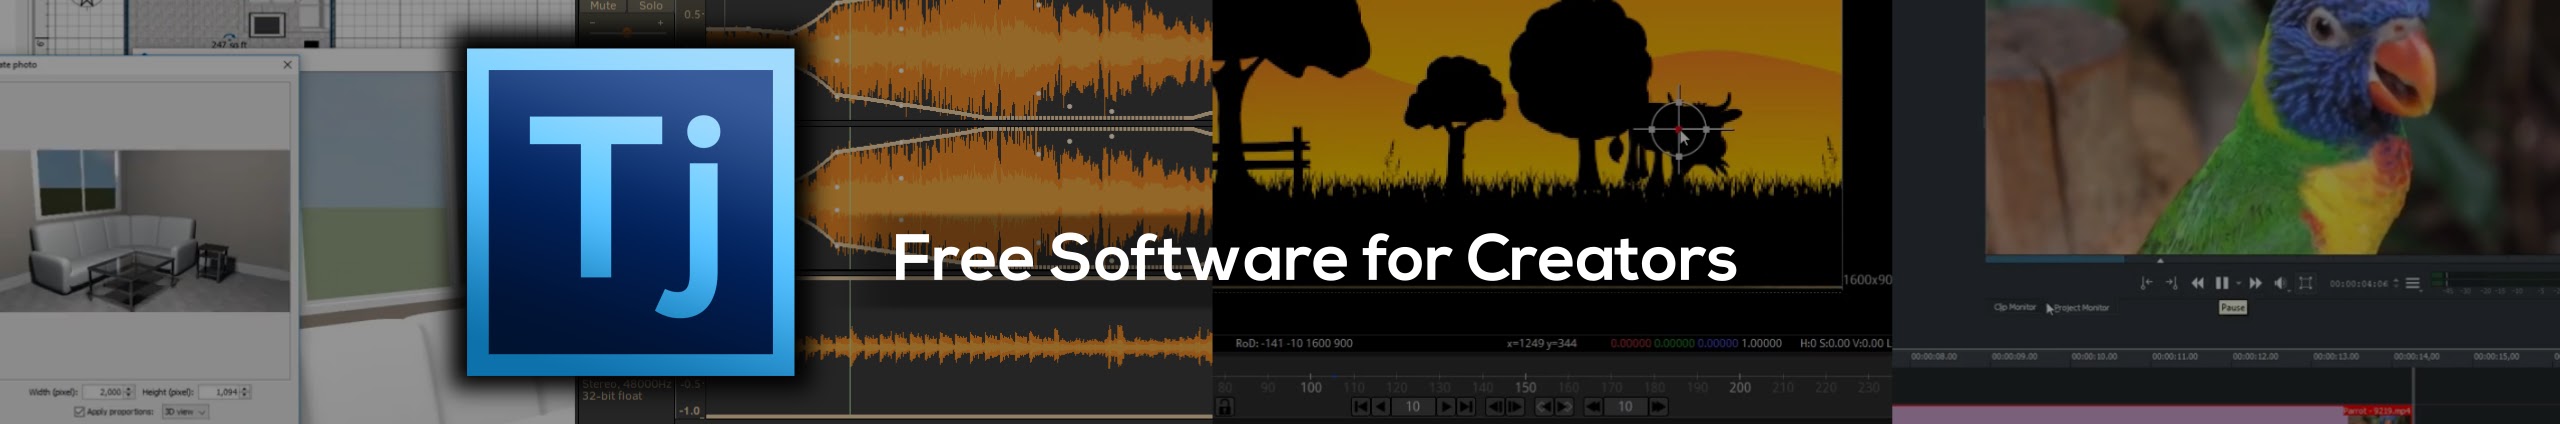Click the parrot video monitor preview
Image resolution: width=2560 pixels, height=424 pixels.
(2272, 127)
